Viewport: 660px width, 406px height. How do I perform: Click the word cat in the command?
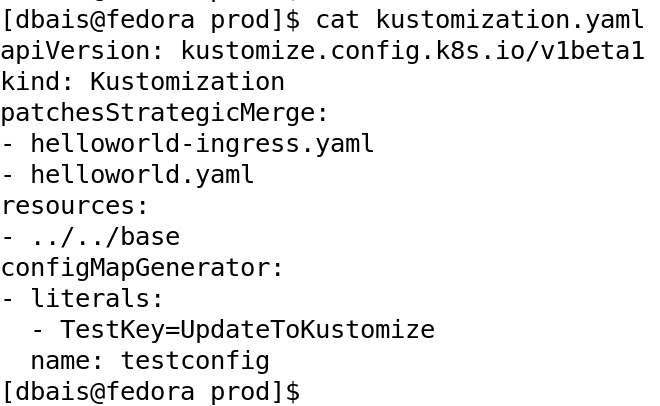coord(337,19)
